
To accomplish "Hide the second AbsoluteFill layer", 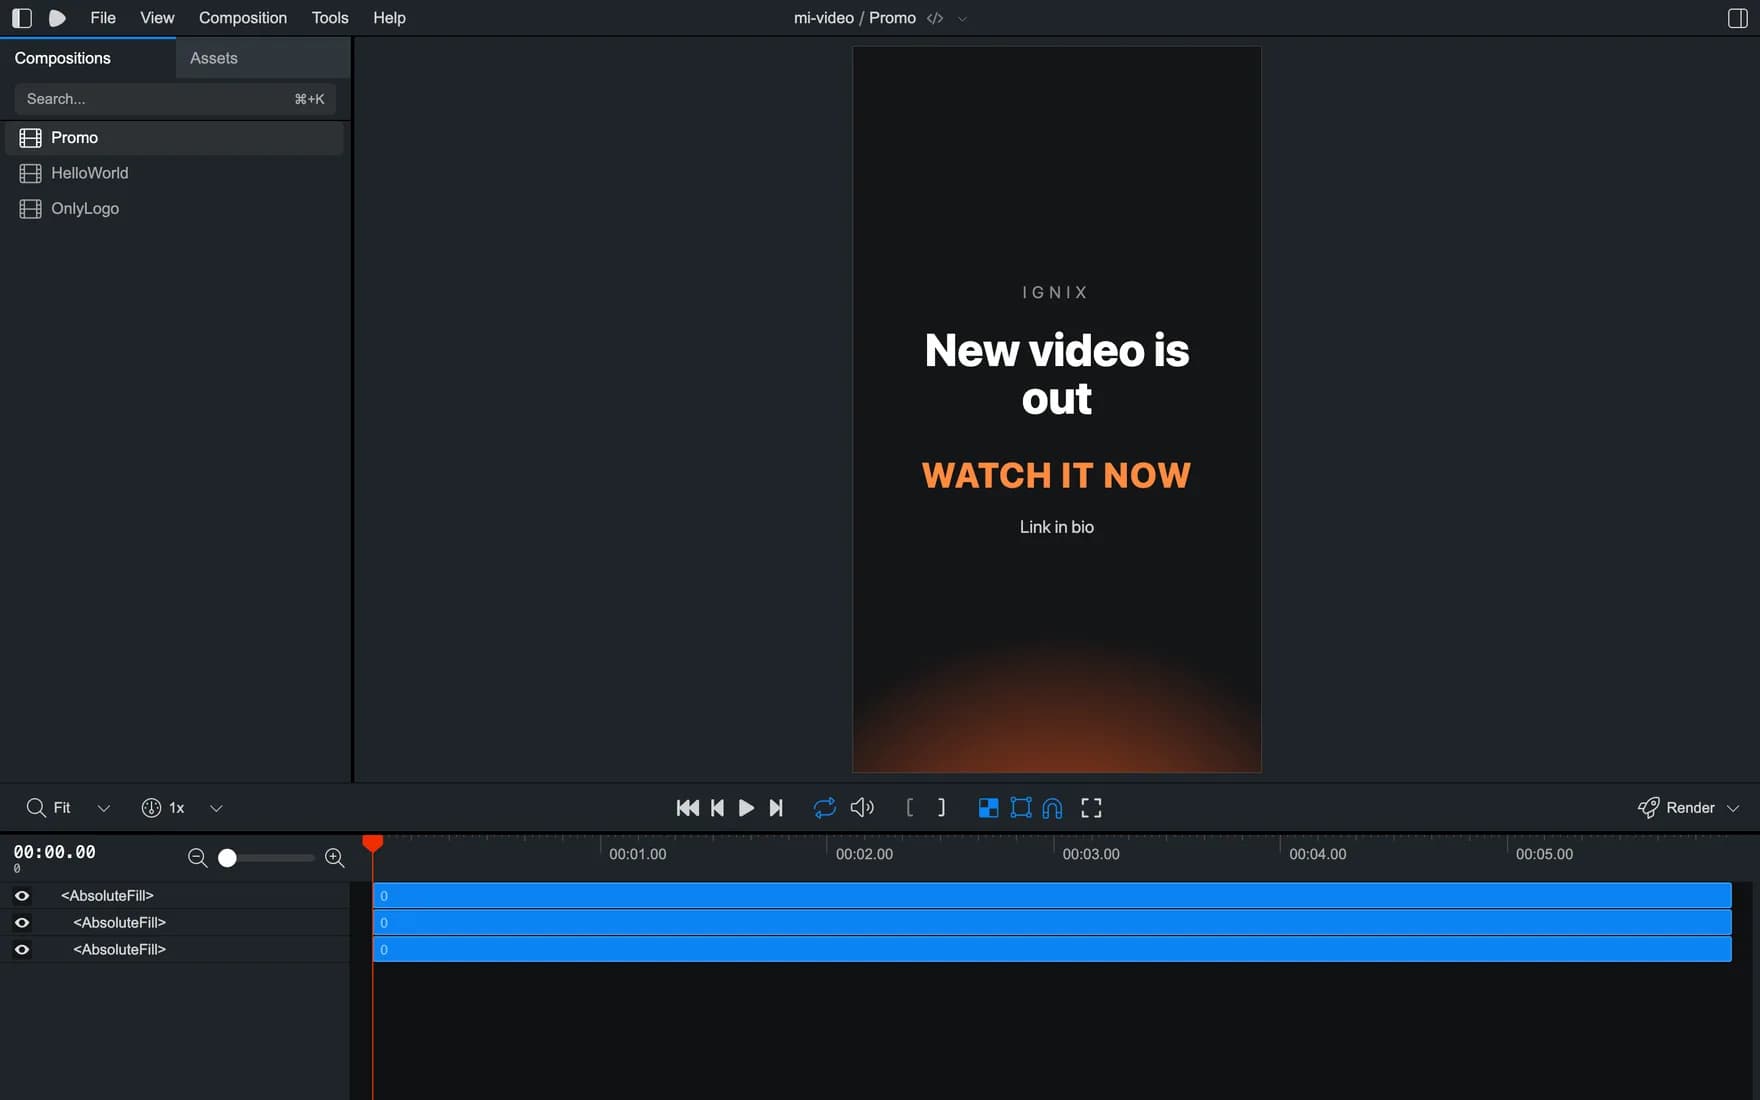I will 21,923.
